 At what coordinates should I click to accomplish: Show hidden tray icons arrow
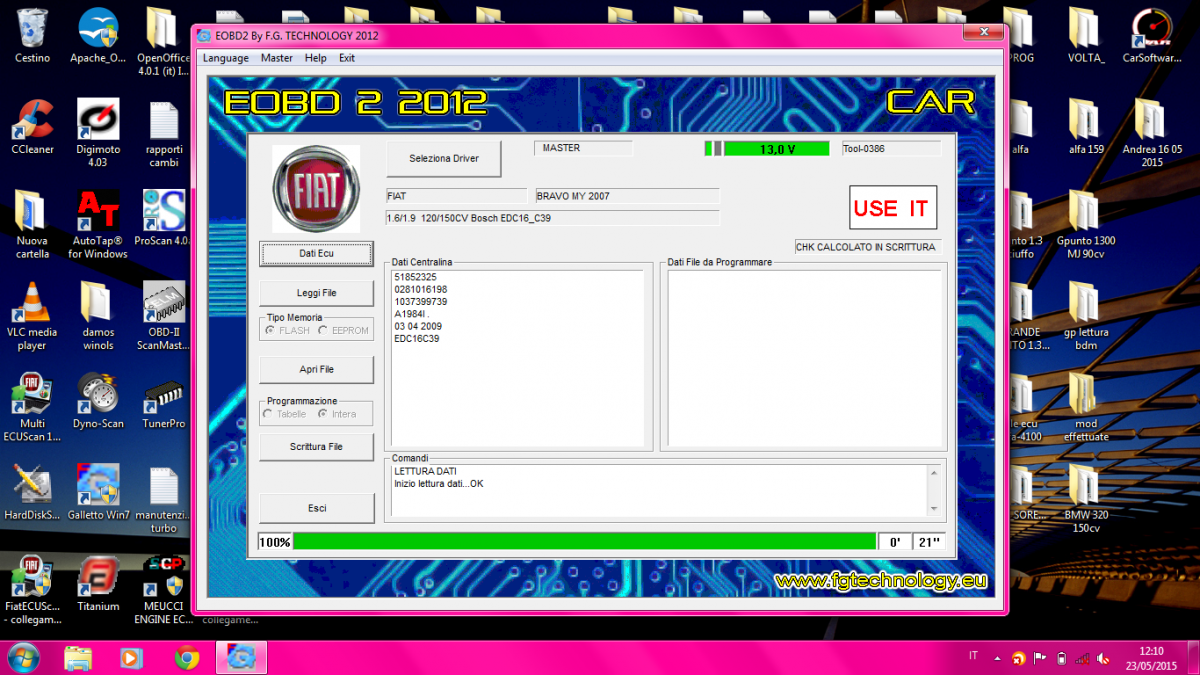click(996, 657)
